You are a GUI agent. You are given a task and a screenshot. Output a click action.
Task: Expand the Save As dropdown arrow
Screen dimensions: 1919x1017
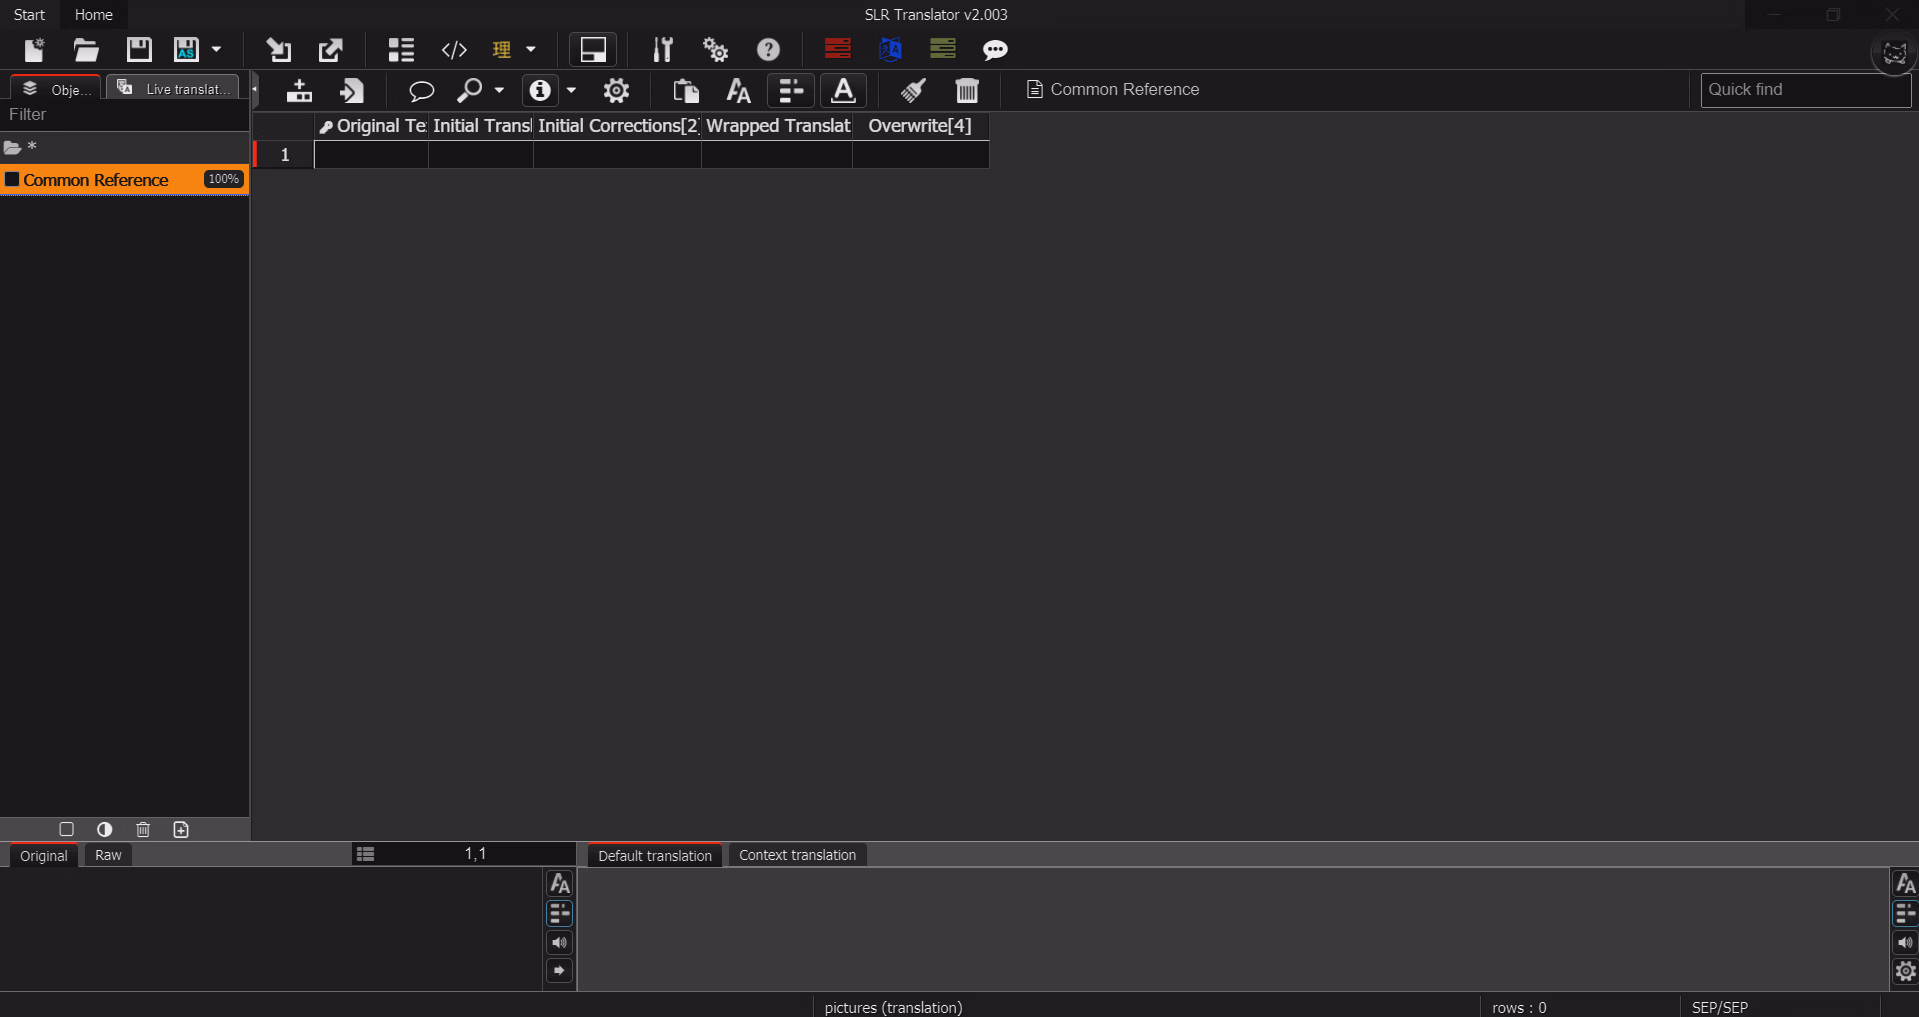216,50
